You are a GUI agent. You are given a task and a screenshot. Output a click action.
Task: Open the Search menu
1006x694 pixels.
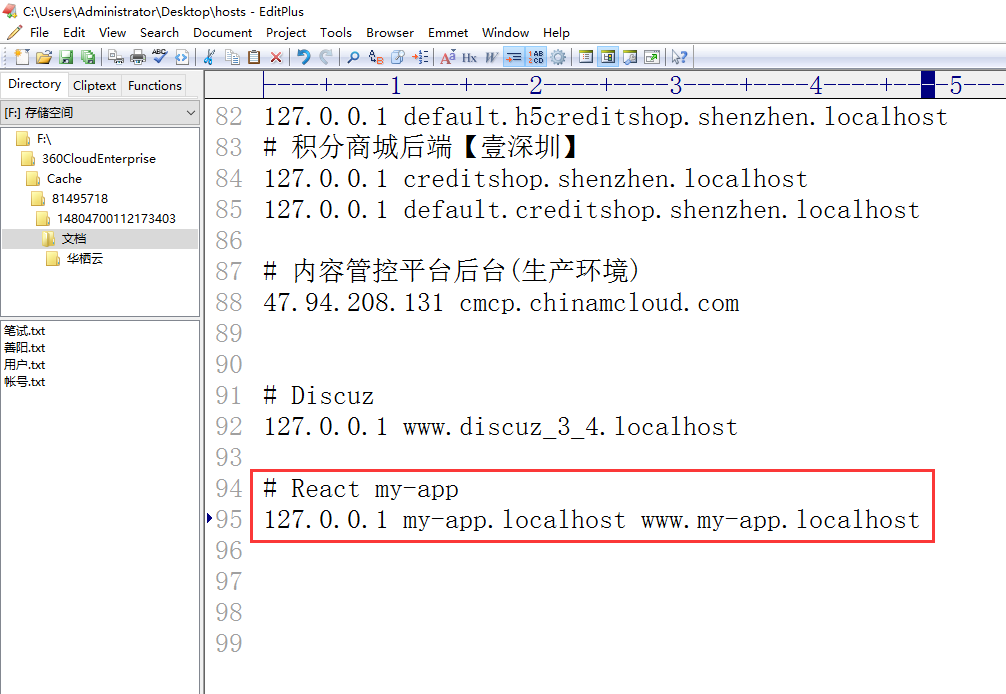pos(159,33)
